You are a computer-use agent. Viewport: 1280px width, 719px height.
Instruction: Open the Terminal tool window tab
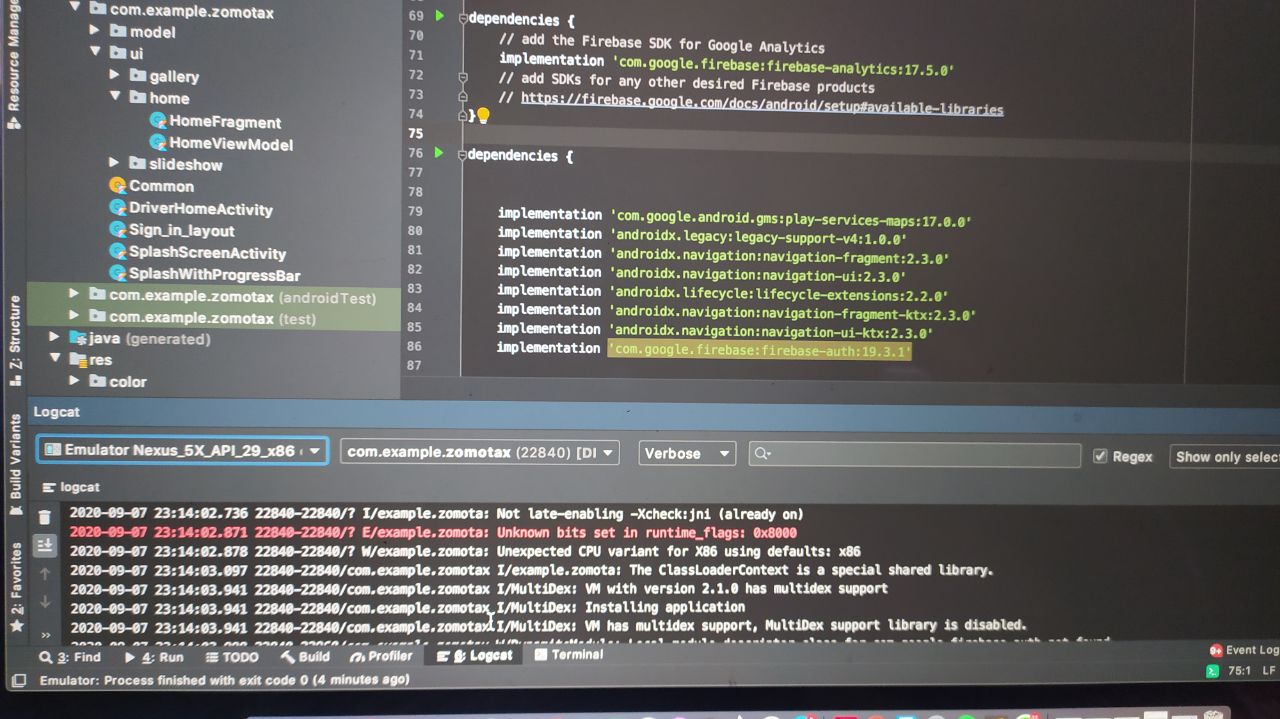(x=569, y=654)
